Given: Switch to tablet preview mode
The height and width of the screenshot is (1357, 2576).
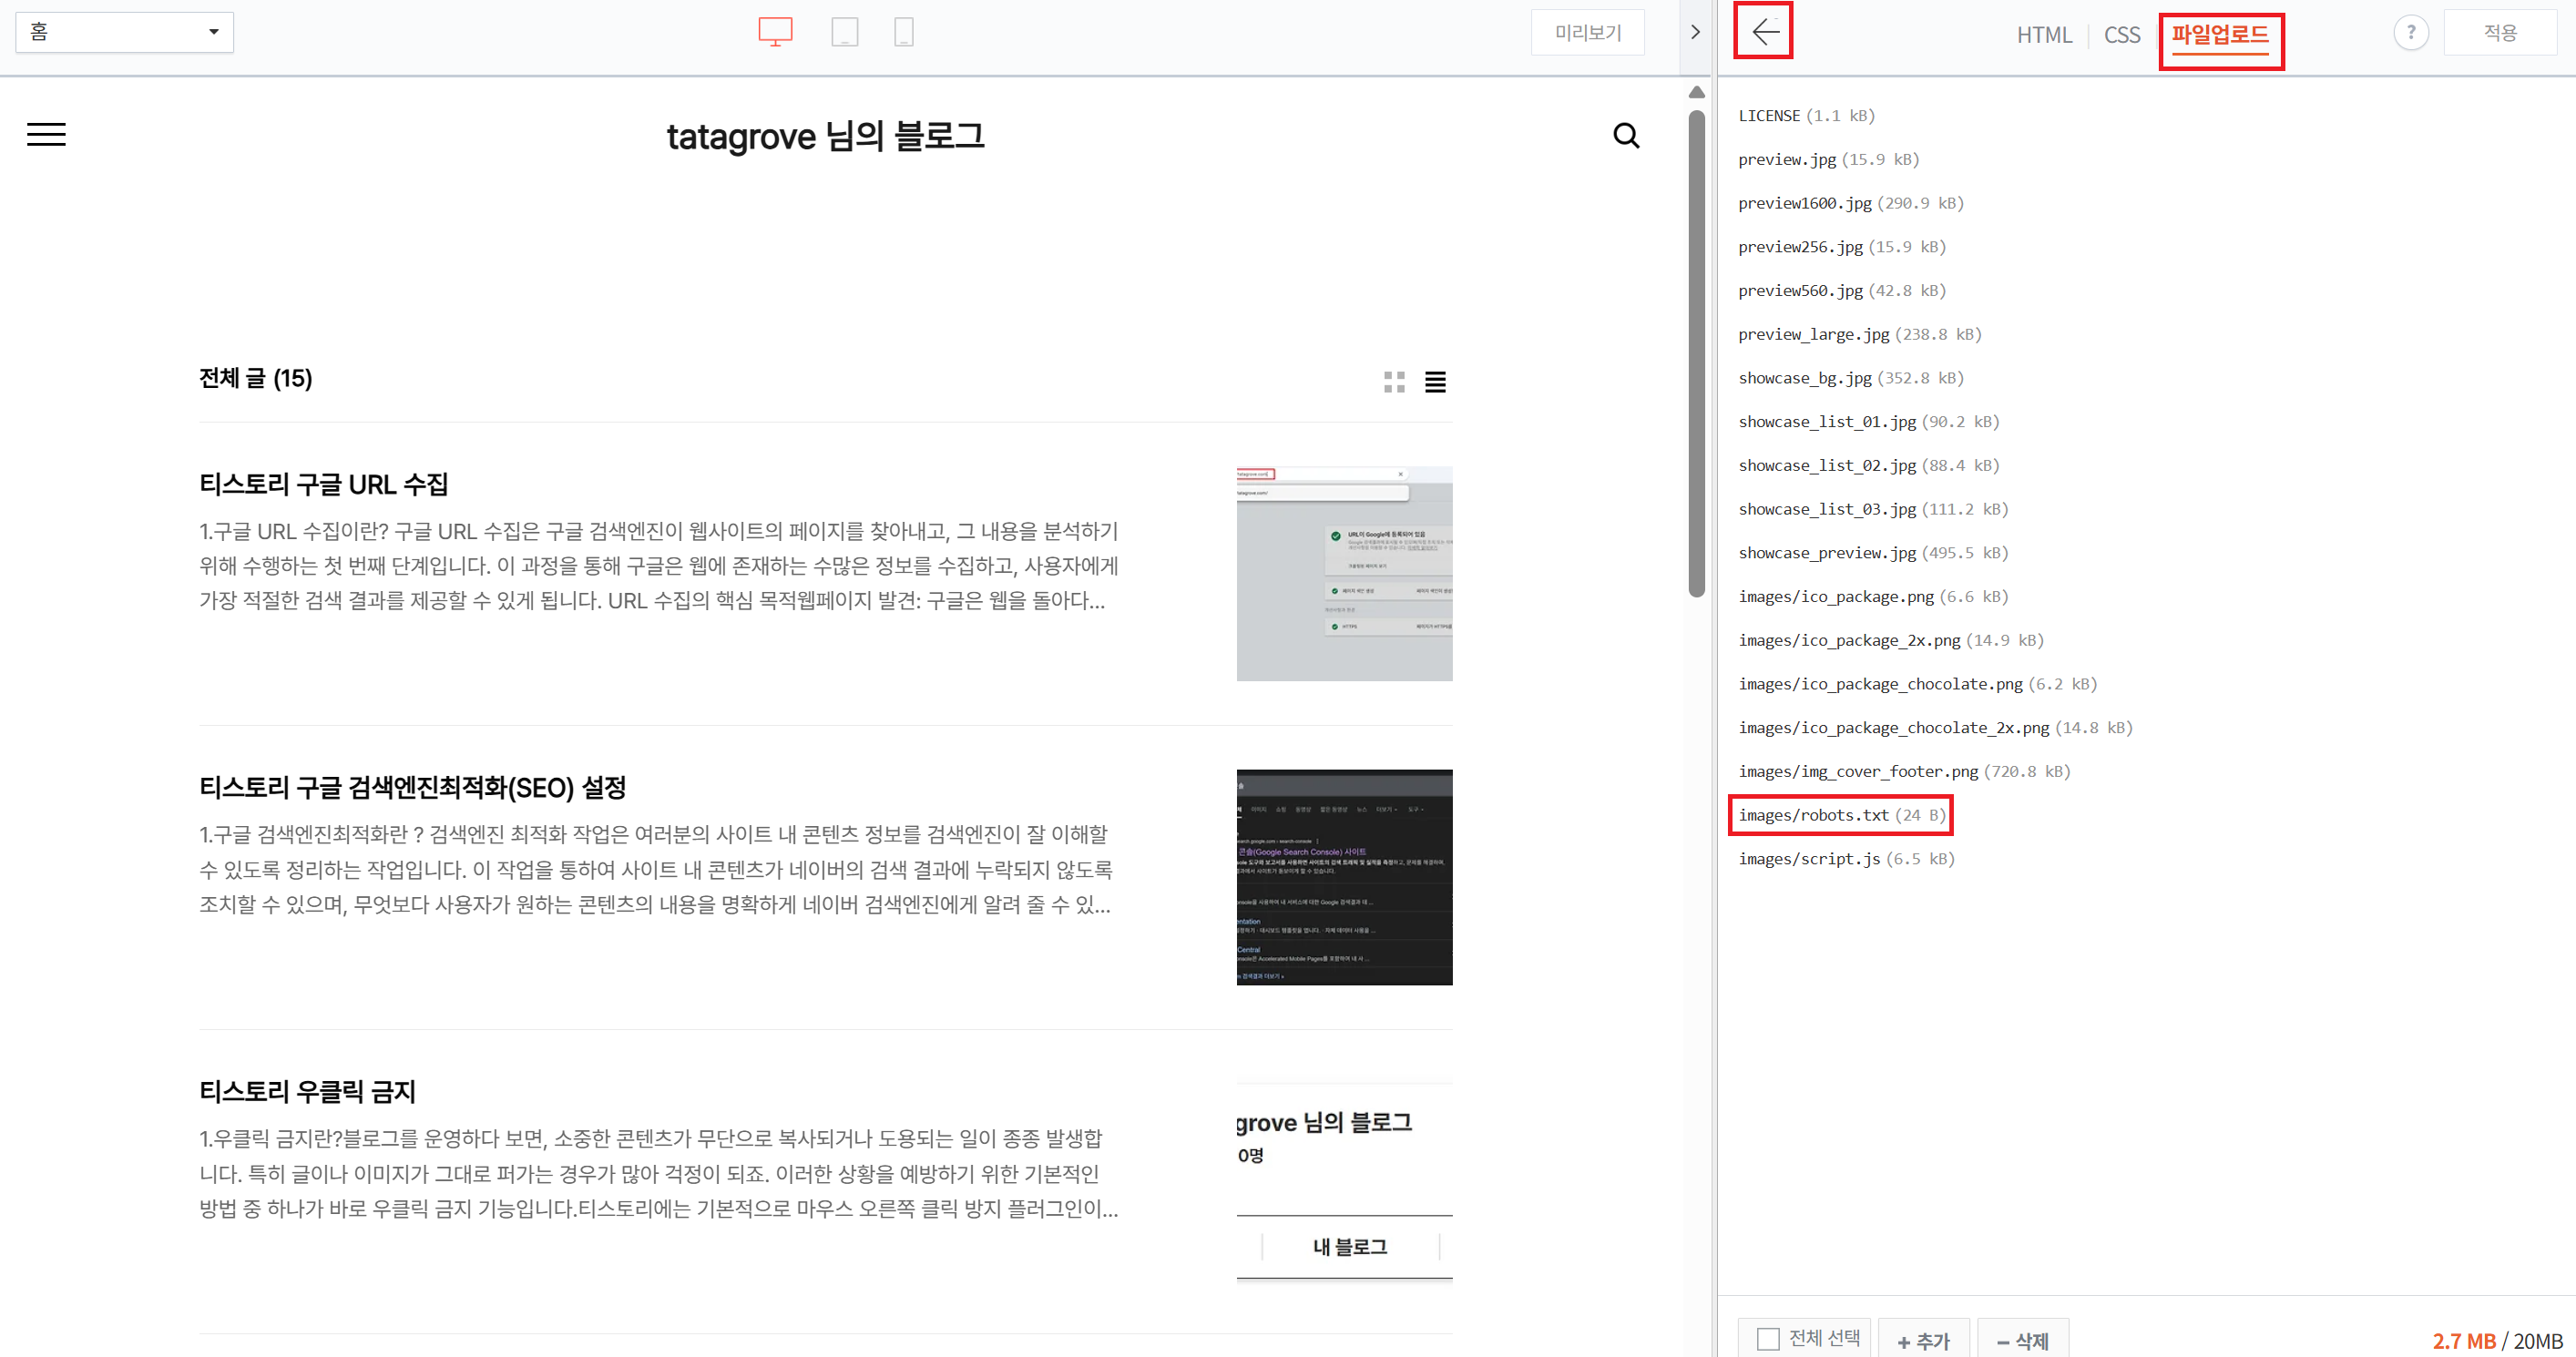Looking at the screenshot, I should tap(845, 31).
